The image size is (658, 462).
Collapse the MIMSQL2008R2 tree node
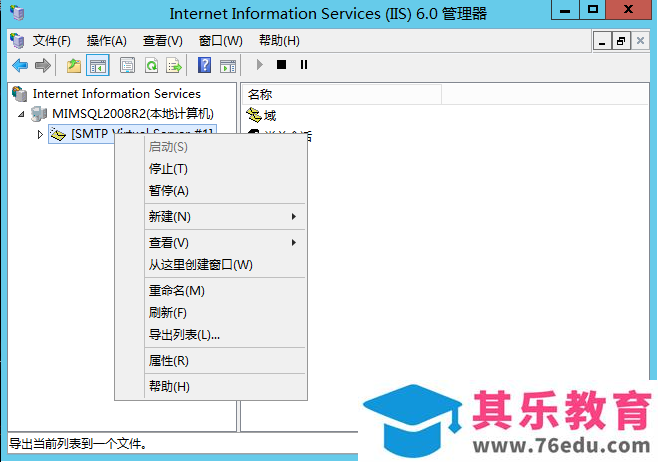click(21, 114)
